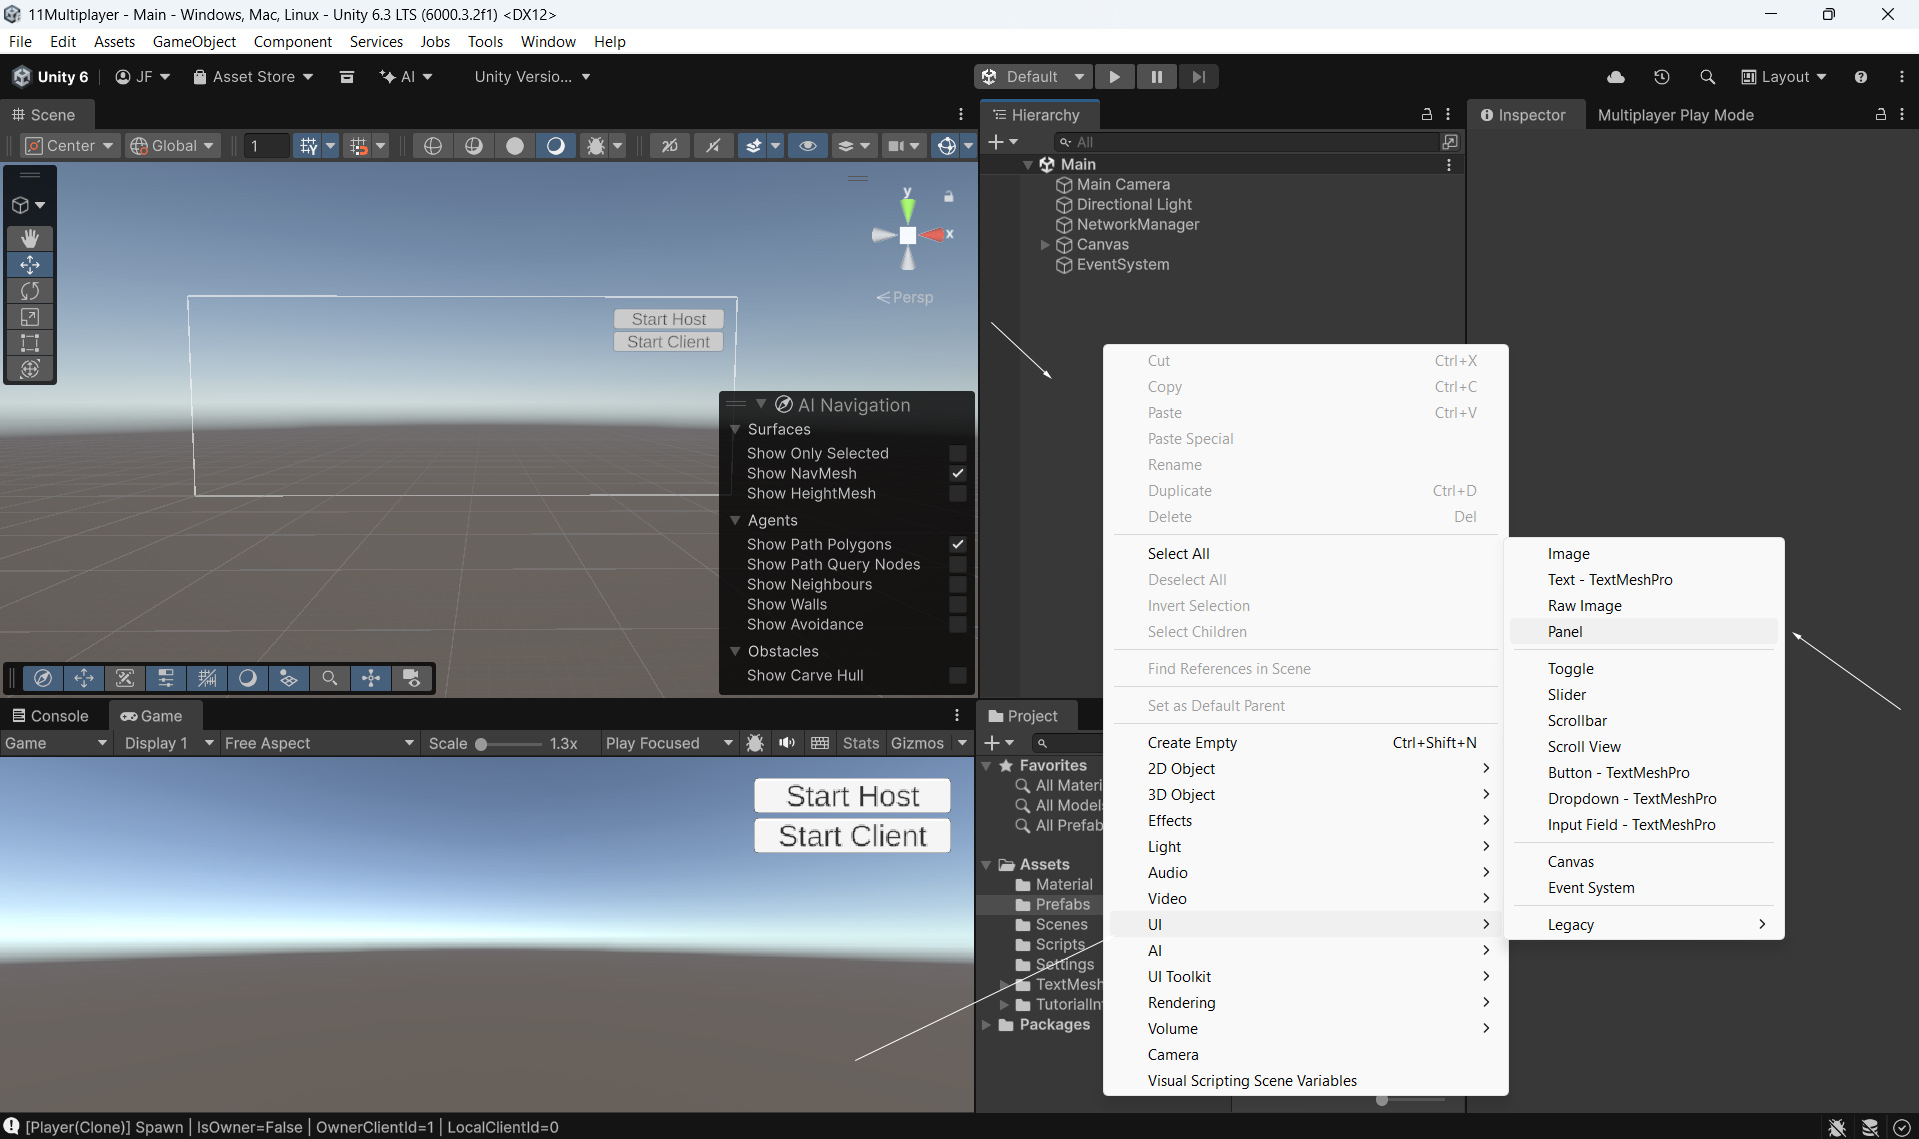Open the Layout dropdown
The image size is (1919, 1139).
1784,77
